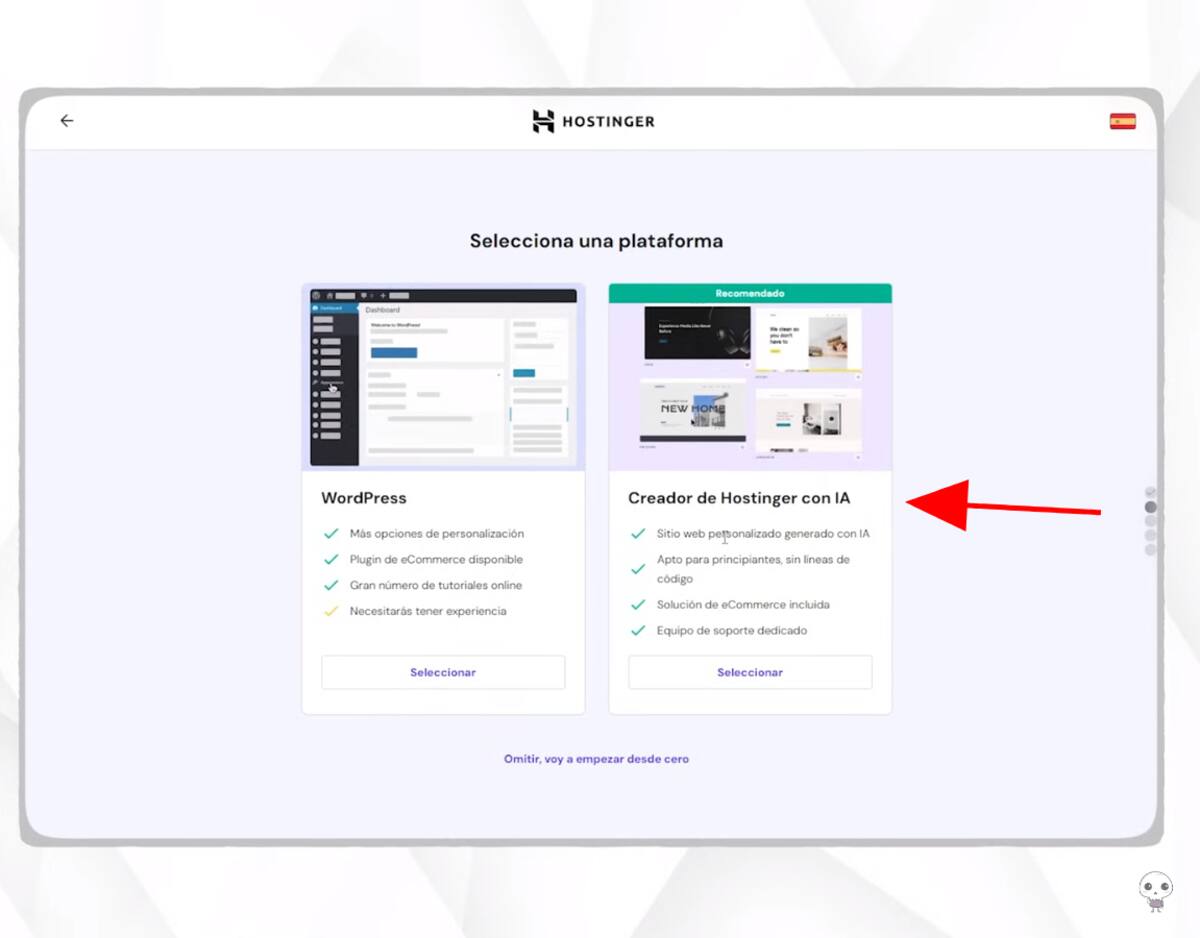Click the "Creador de Hostinger con IA" title
Image resolution: width=1200 pixels, height=938 pixels.
(739, 498)
